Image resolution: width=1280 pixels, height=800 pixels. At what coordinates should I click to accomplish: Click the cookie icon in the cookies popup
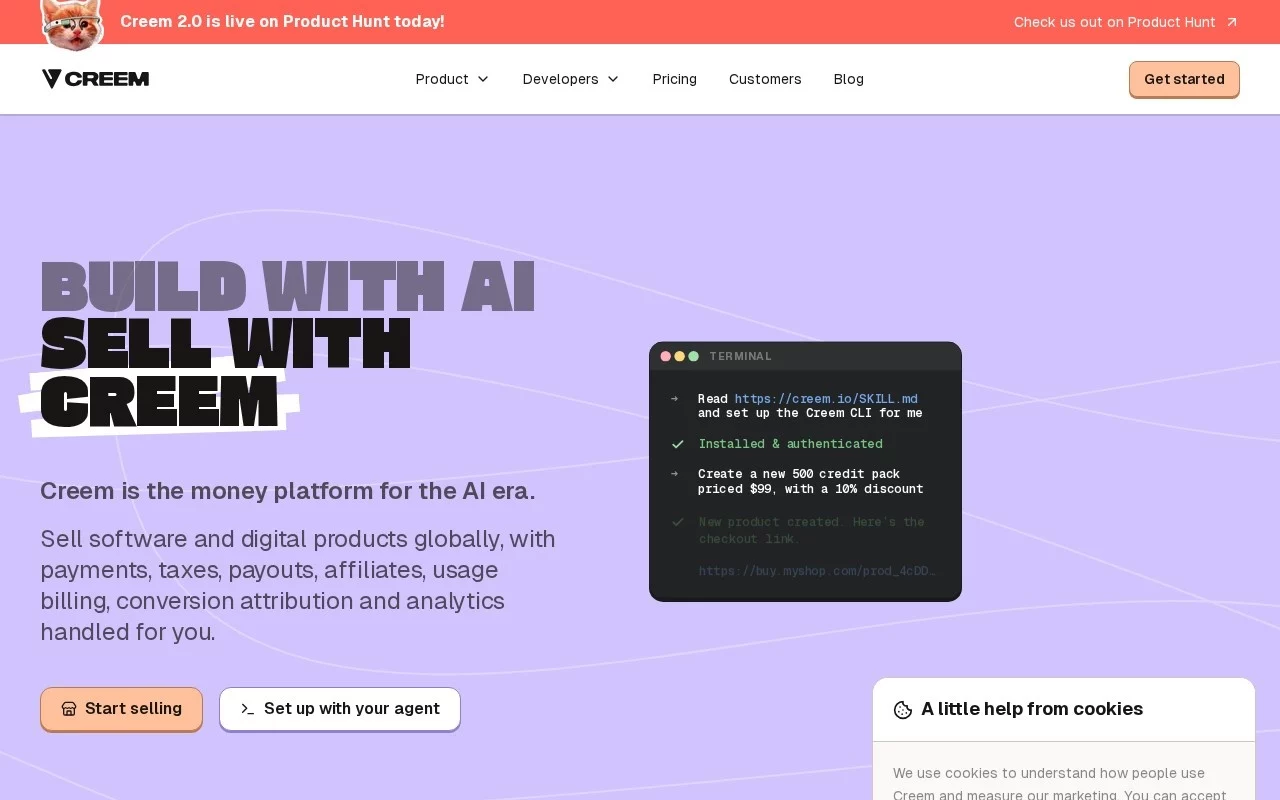click(x=903, y=710)
